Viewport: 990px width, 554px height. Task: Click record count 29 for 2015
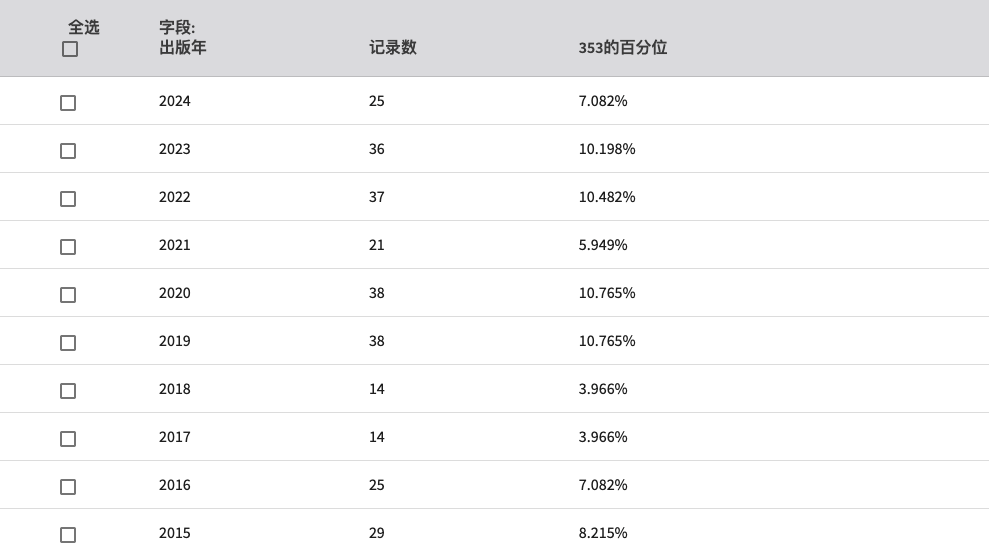point(377,533)
